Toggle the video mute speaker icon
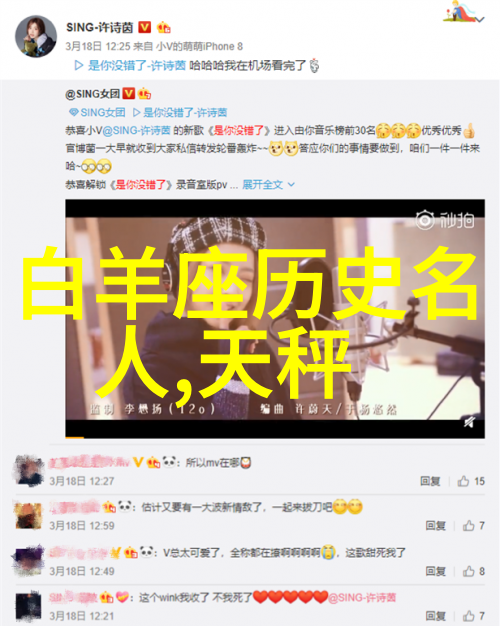 pyautogui.click(x=469, y=422)
